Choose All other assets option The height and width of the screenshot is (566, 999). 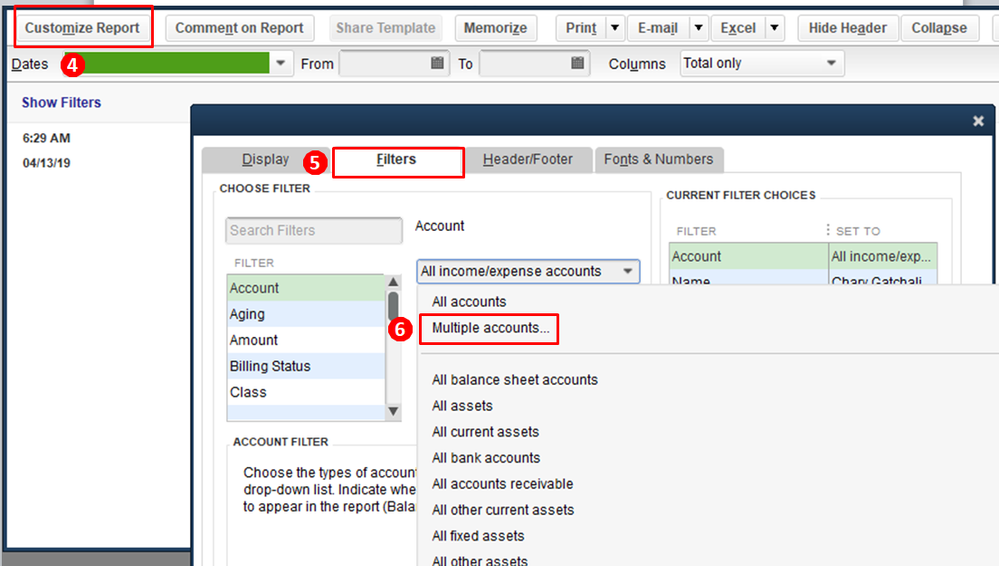(480, 561)
